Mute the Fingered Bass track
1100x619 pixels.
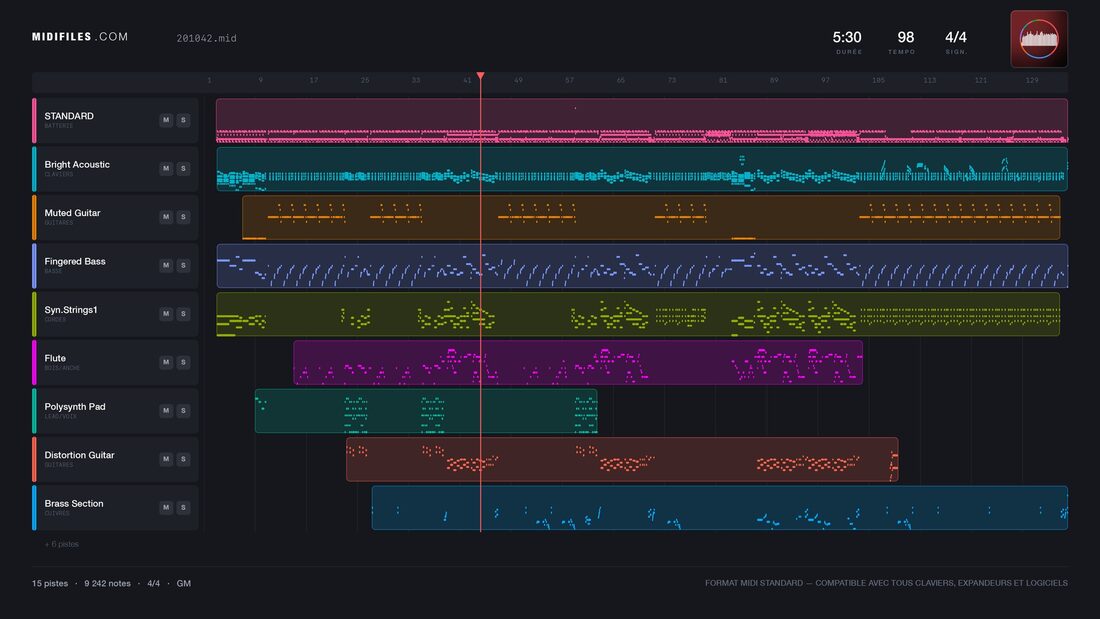(x=166, y=265)
